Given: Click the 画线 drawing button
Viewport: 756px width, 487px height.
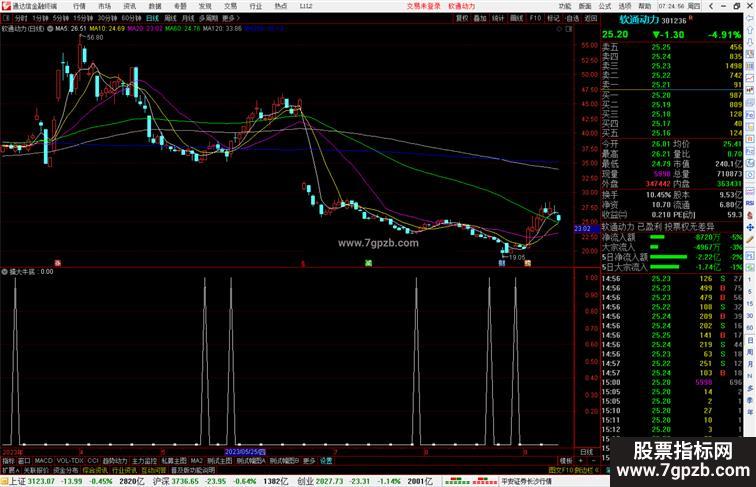Looking at the screenshot, I should point(516,18).
